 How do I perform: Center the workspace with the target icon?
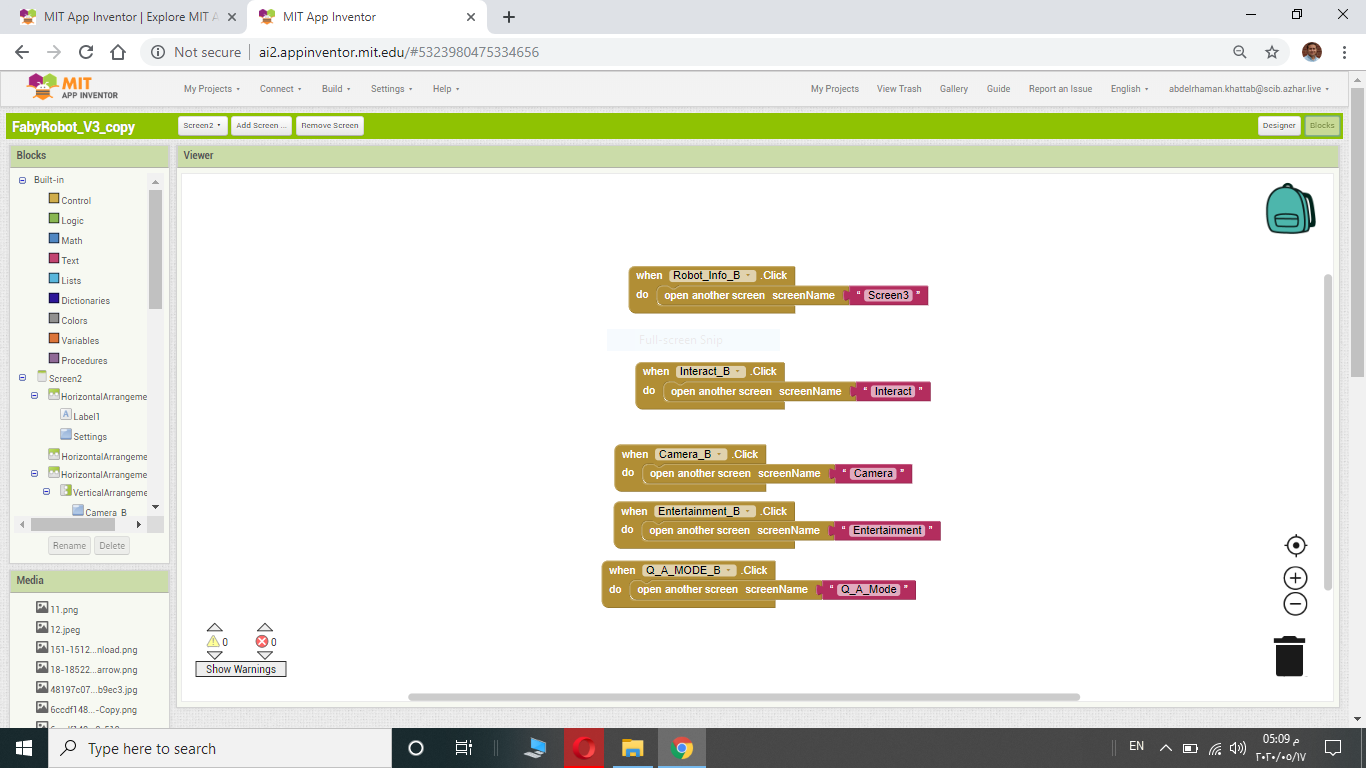[1295, 545]
